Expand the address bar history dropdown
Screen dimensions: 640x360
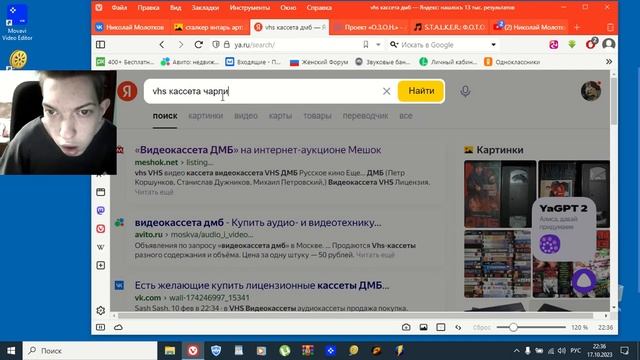coord(378,44)
